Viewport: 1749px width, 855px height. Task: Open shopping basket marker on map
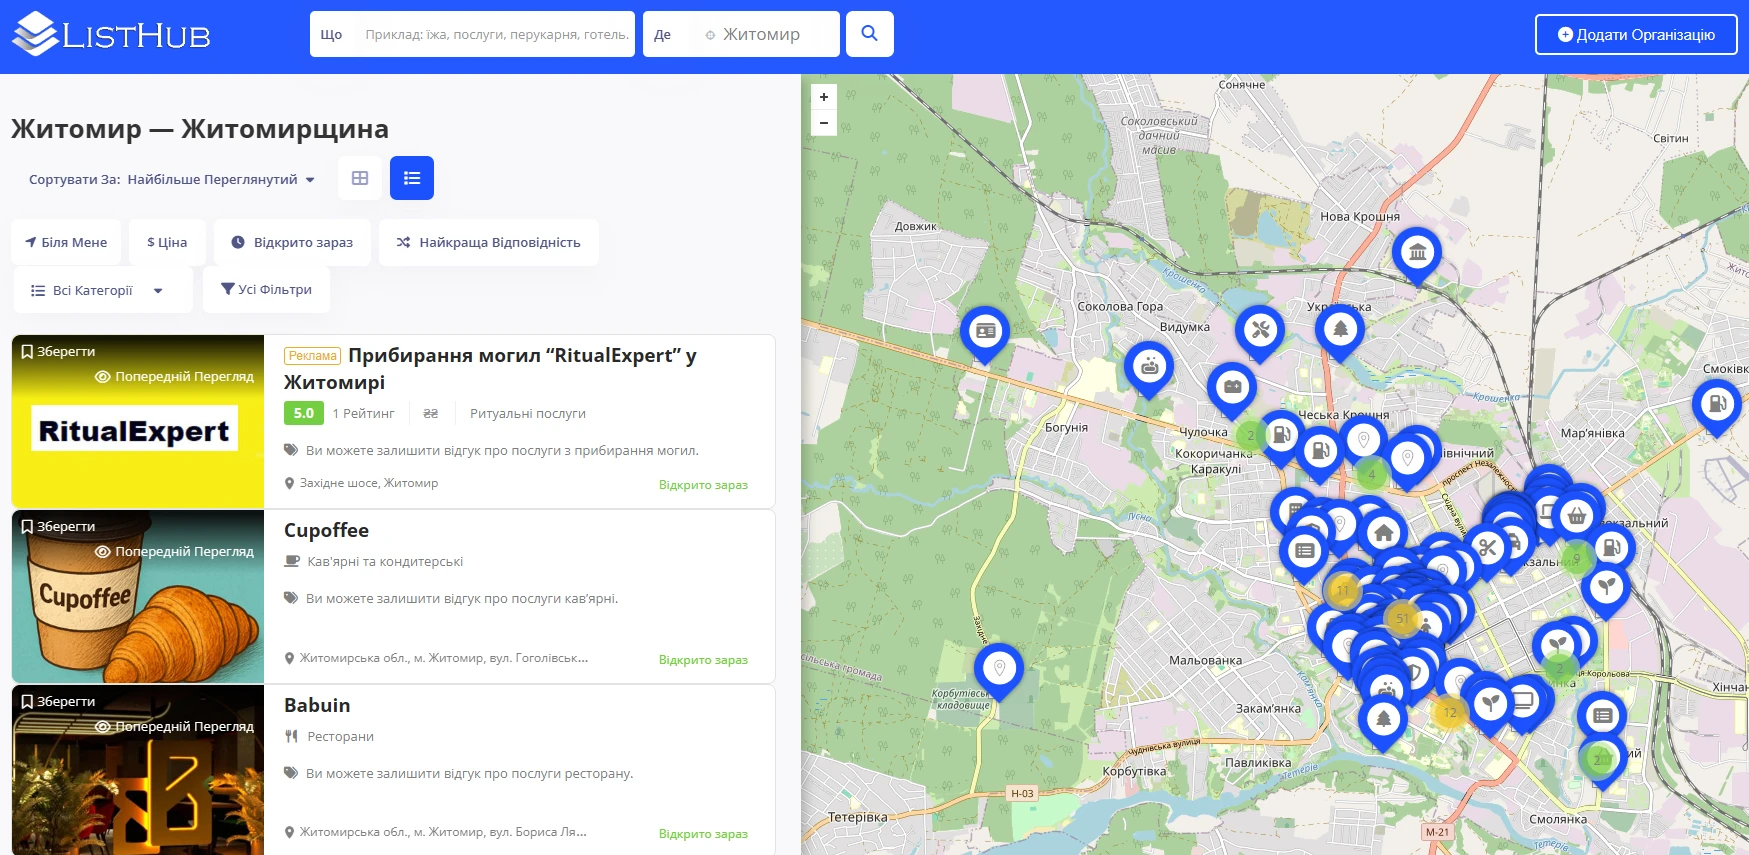coord(1577,517)
